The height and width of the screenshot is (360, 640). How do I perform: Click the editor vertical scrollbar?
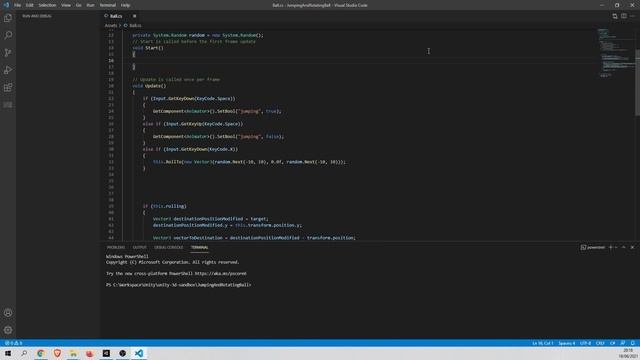click(637, 82)
